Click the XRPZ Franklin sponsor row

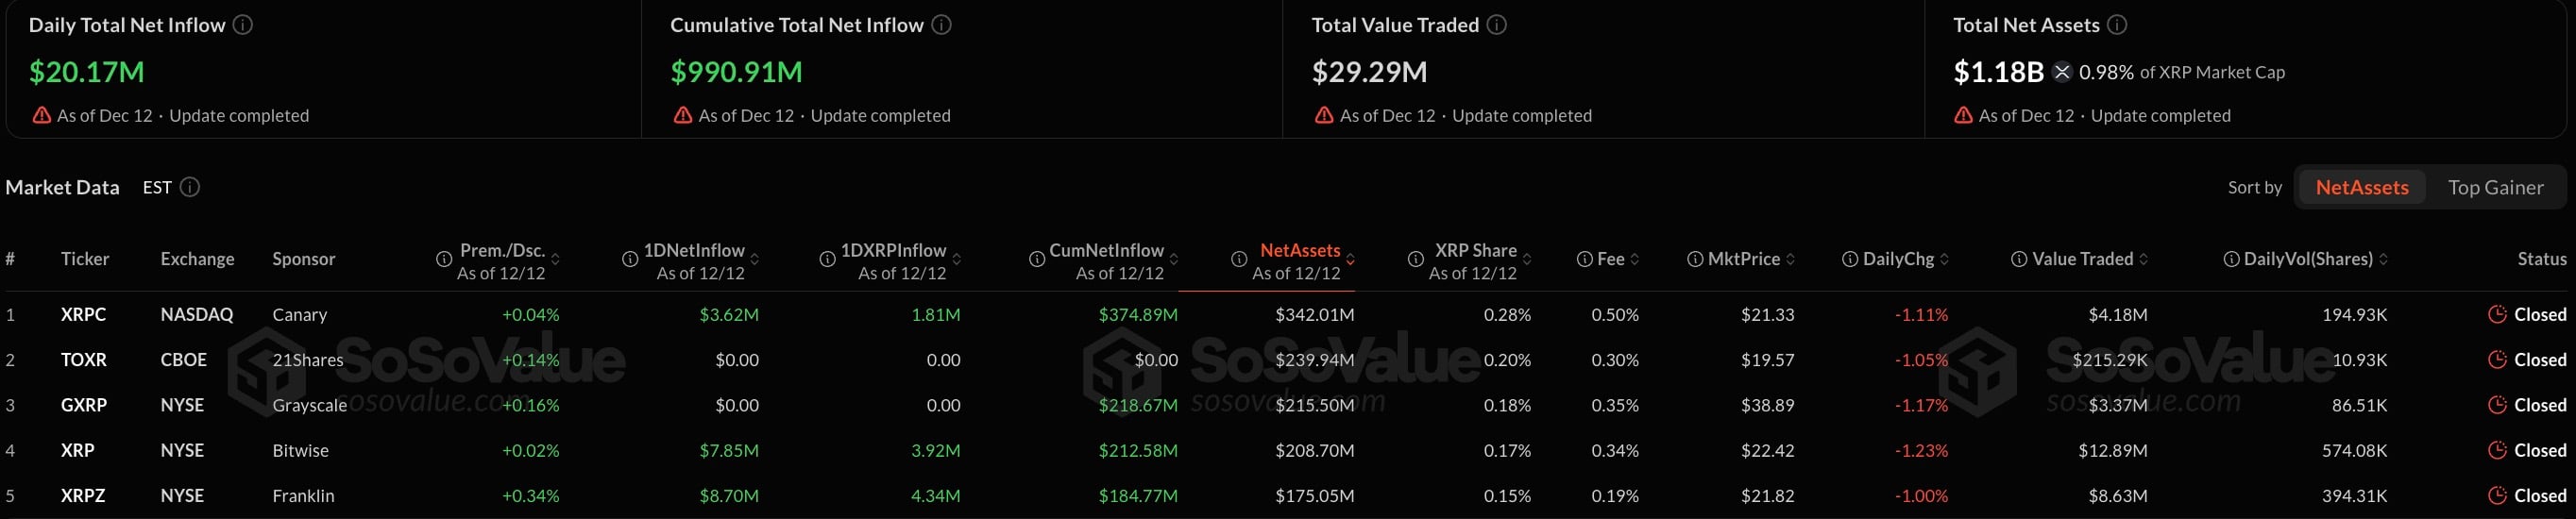pos(303,496)
